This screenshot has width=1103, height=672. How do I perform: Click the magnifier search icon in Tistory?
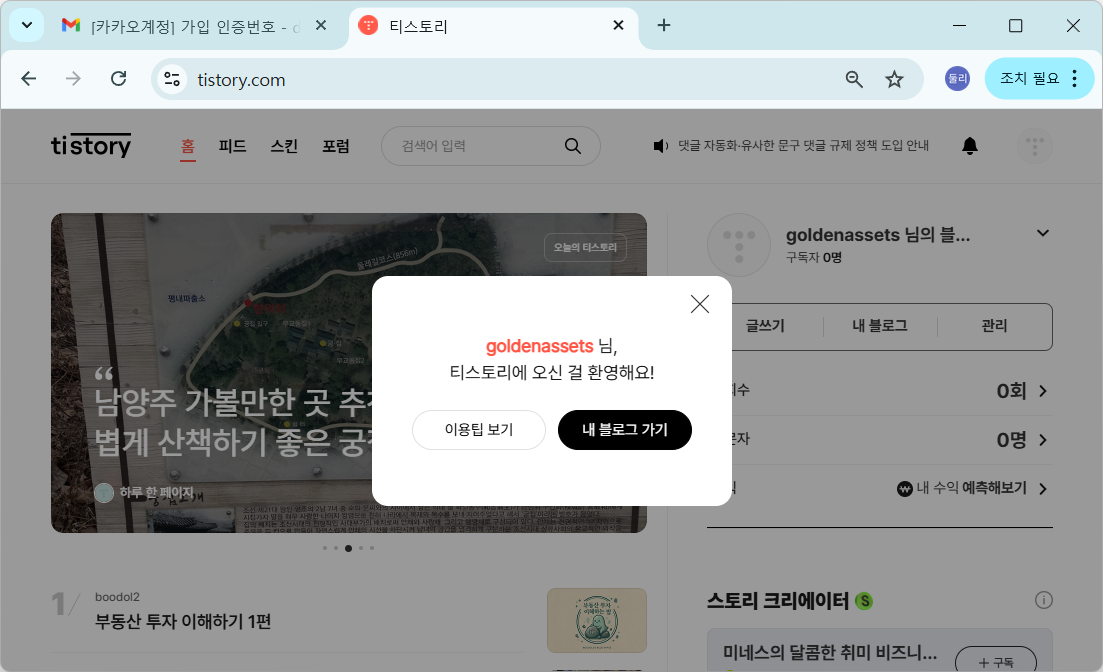tap(573, 146)
